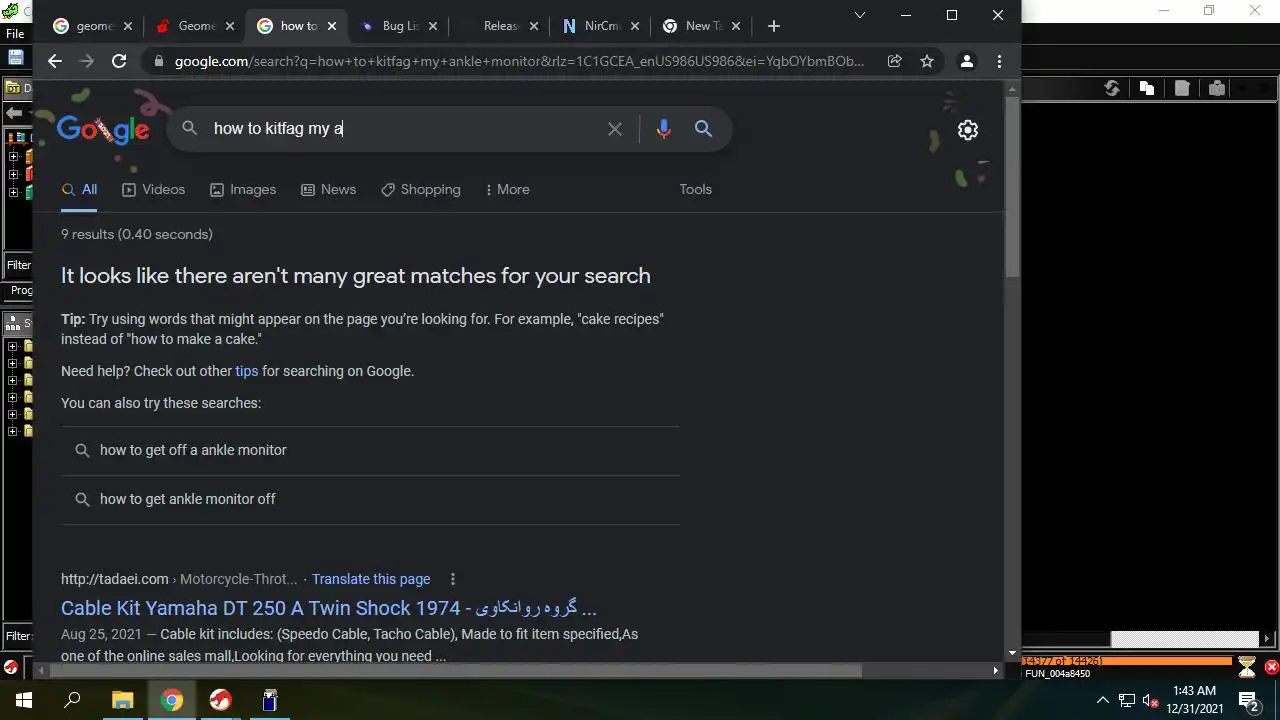Share this page using address bar icon

(894, 61)
